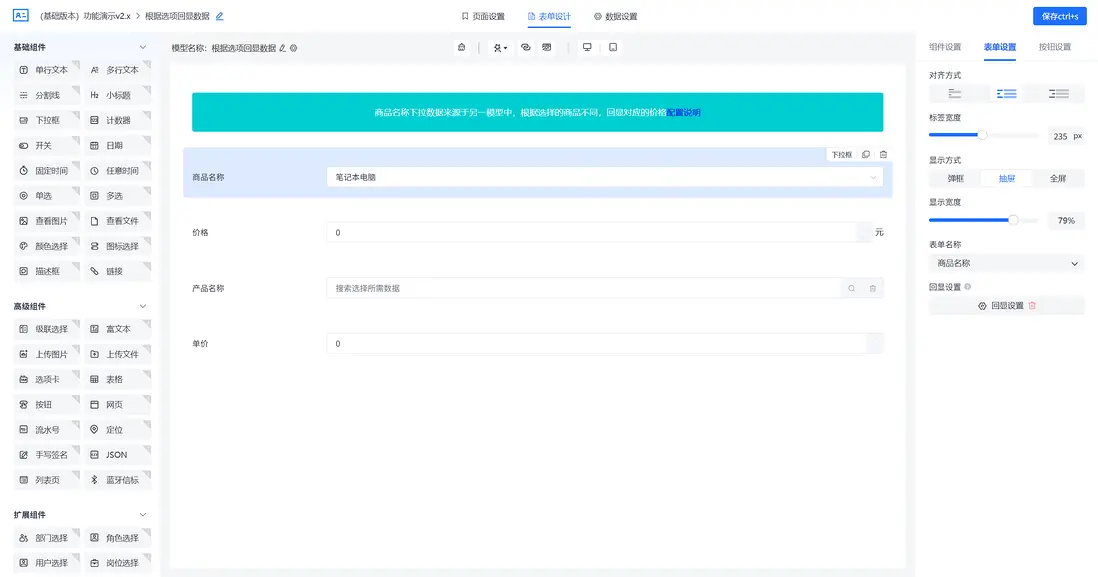This screenshot has width=1098, height=577.
Task: Adjust the 显示宽度 slider
Action: pos(1013,220)
